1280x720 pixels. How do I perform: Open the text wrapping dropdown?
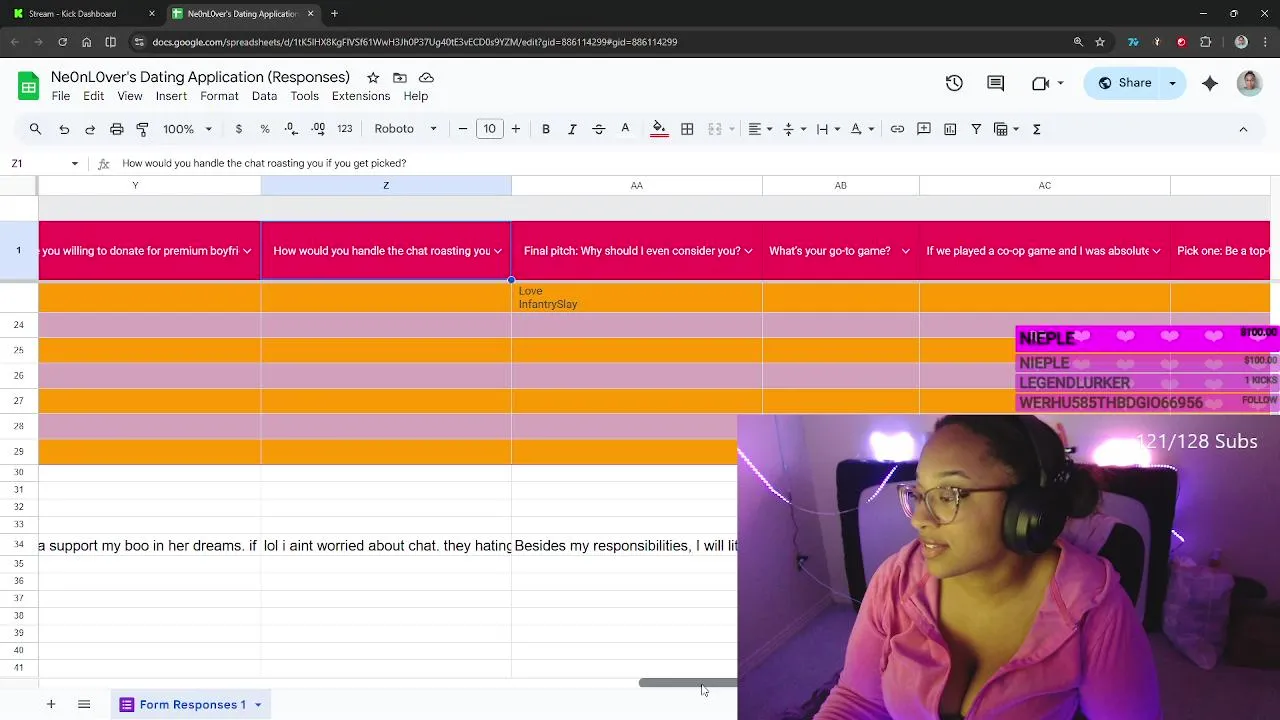[x=828, y=129]
